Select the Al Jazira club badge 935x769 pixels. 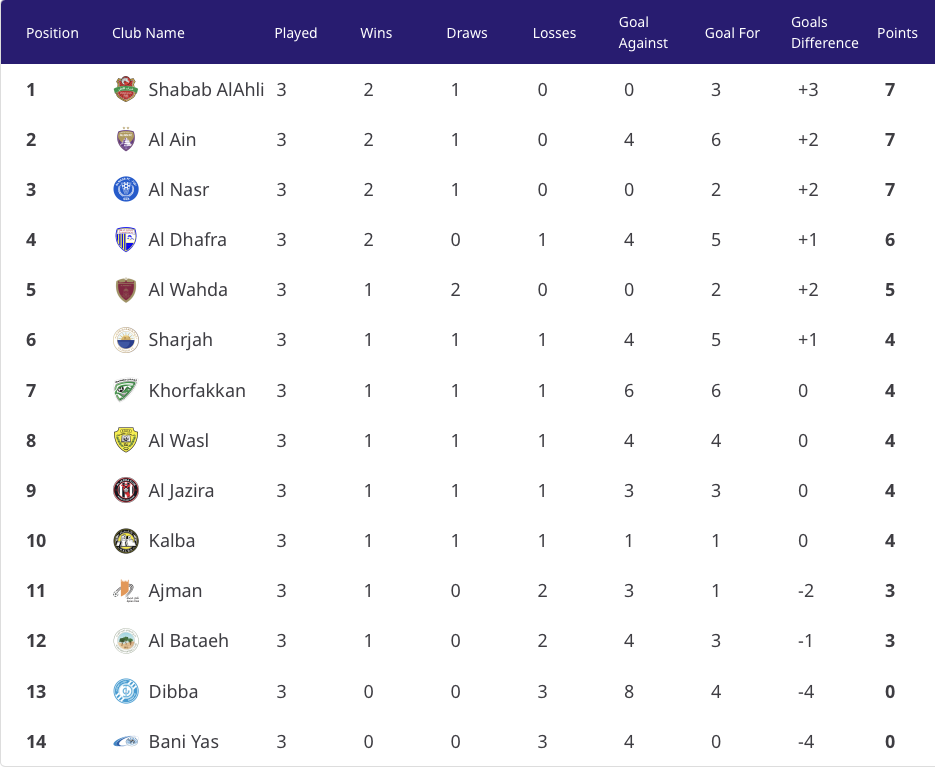pyautogui.click(x=126, y=491)
